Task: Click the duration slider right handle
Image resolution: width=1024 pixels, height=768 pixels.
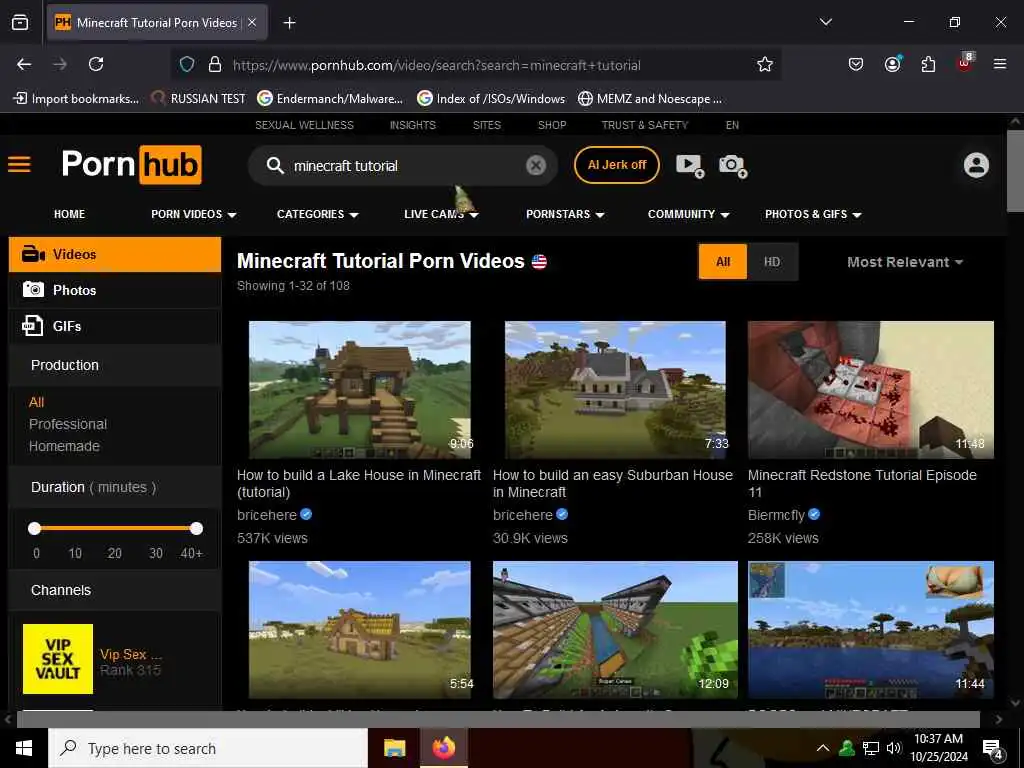Action: (x=196, y=528)
